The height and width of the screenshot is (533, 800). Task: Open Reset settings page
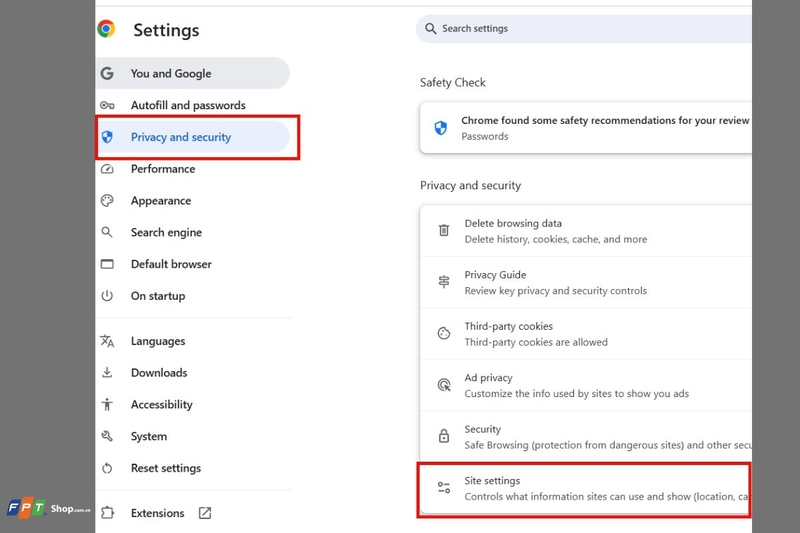point(193,468)
